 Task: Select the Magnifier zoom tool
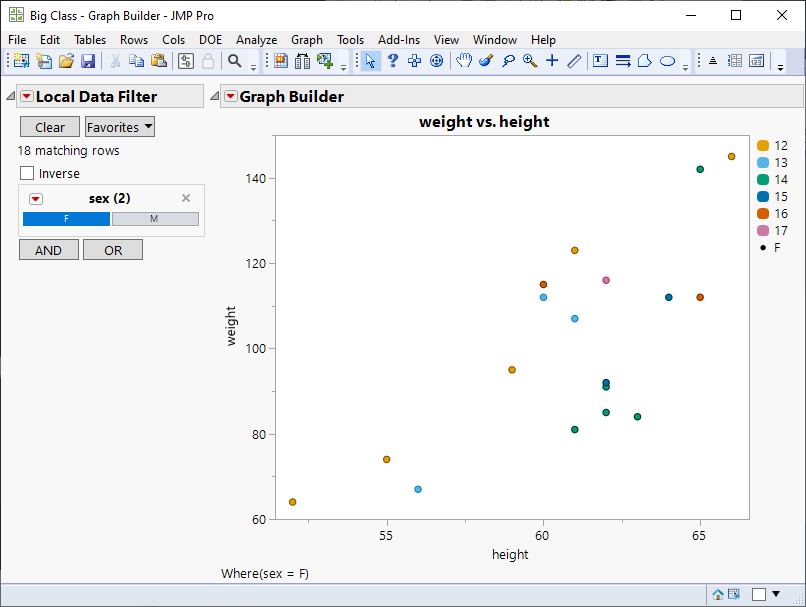[x=530, y=61]
